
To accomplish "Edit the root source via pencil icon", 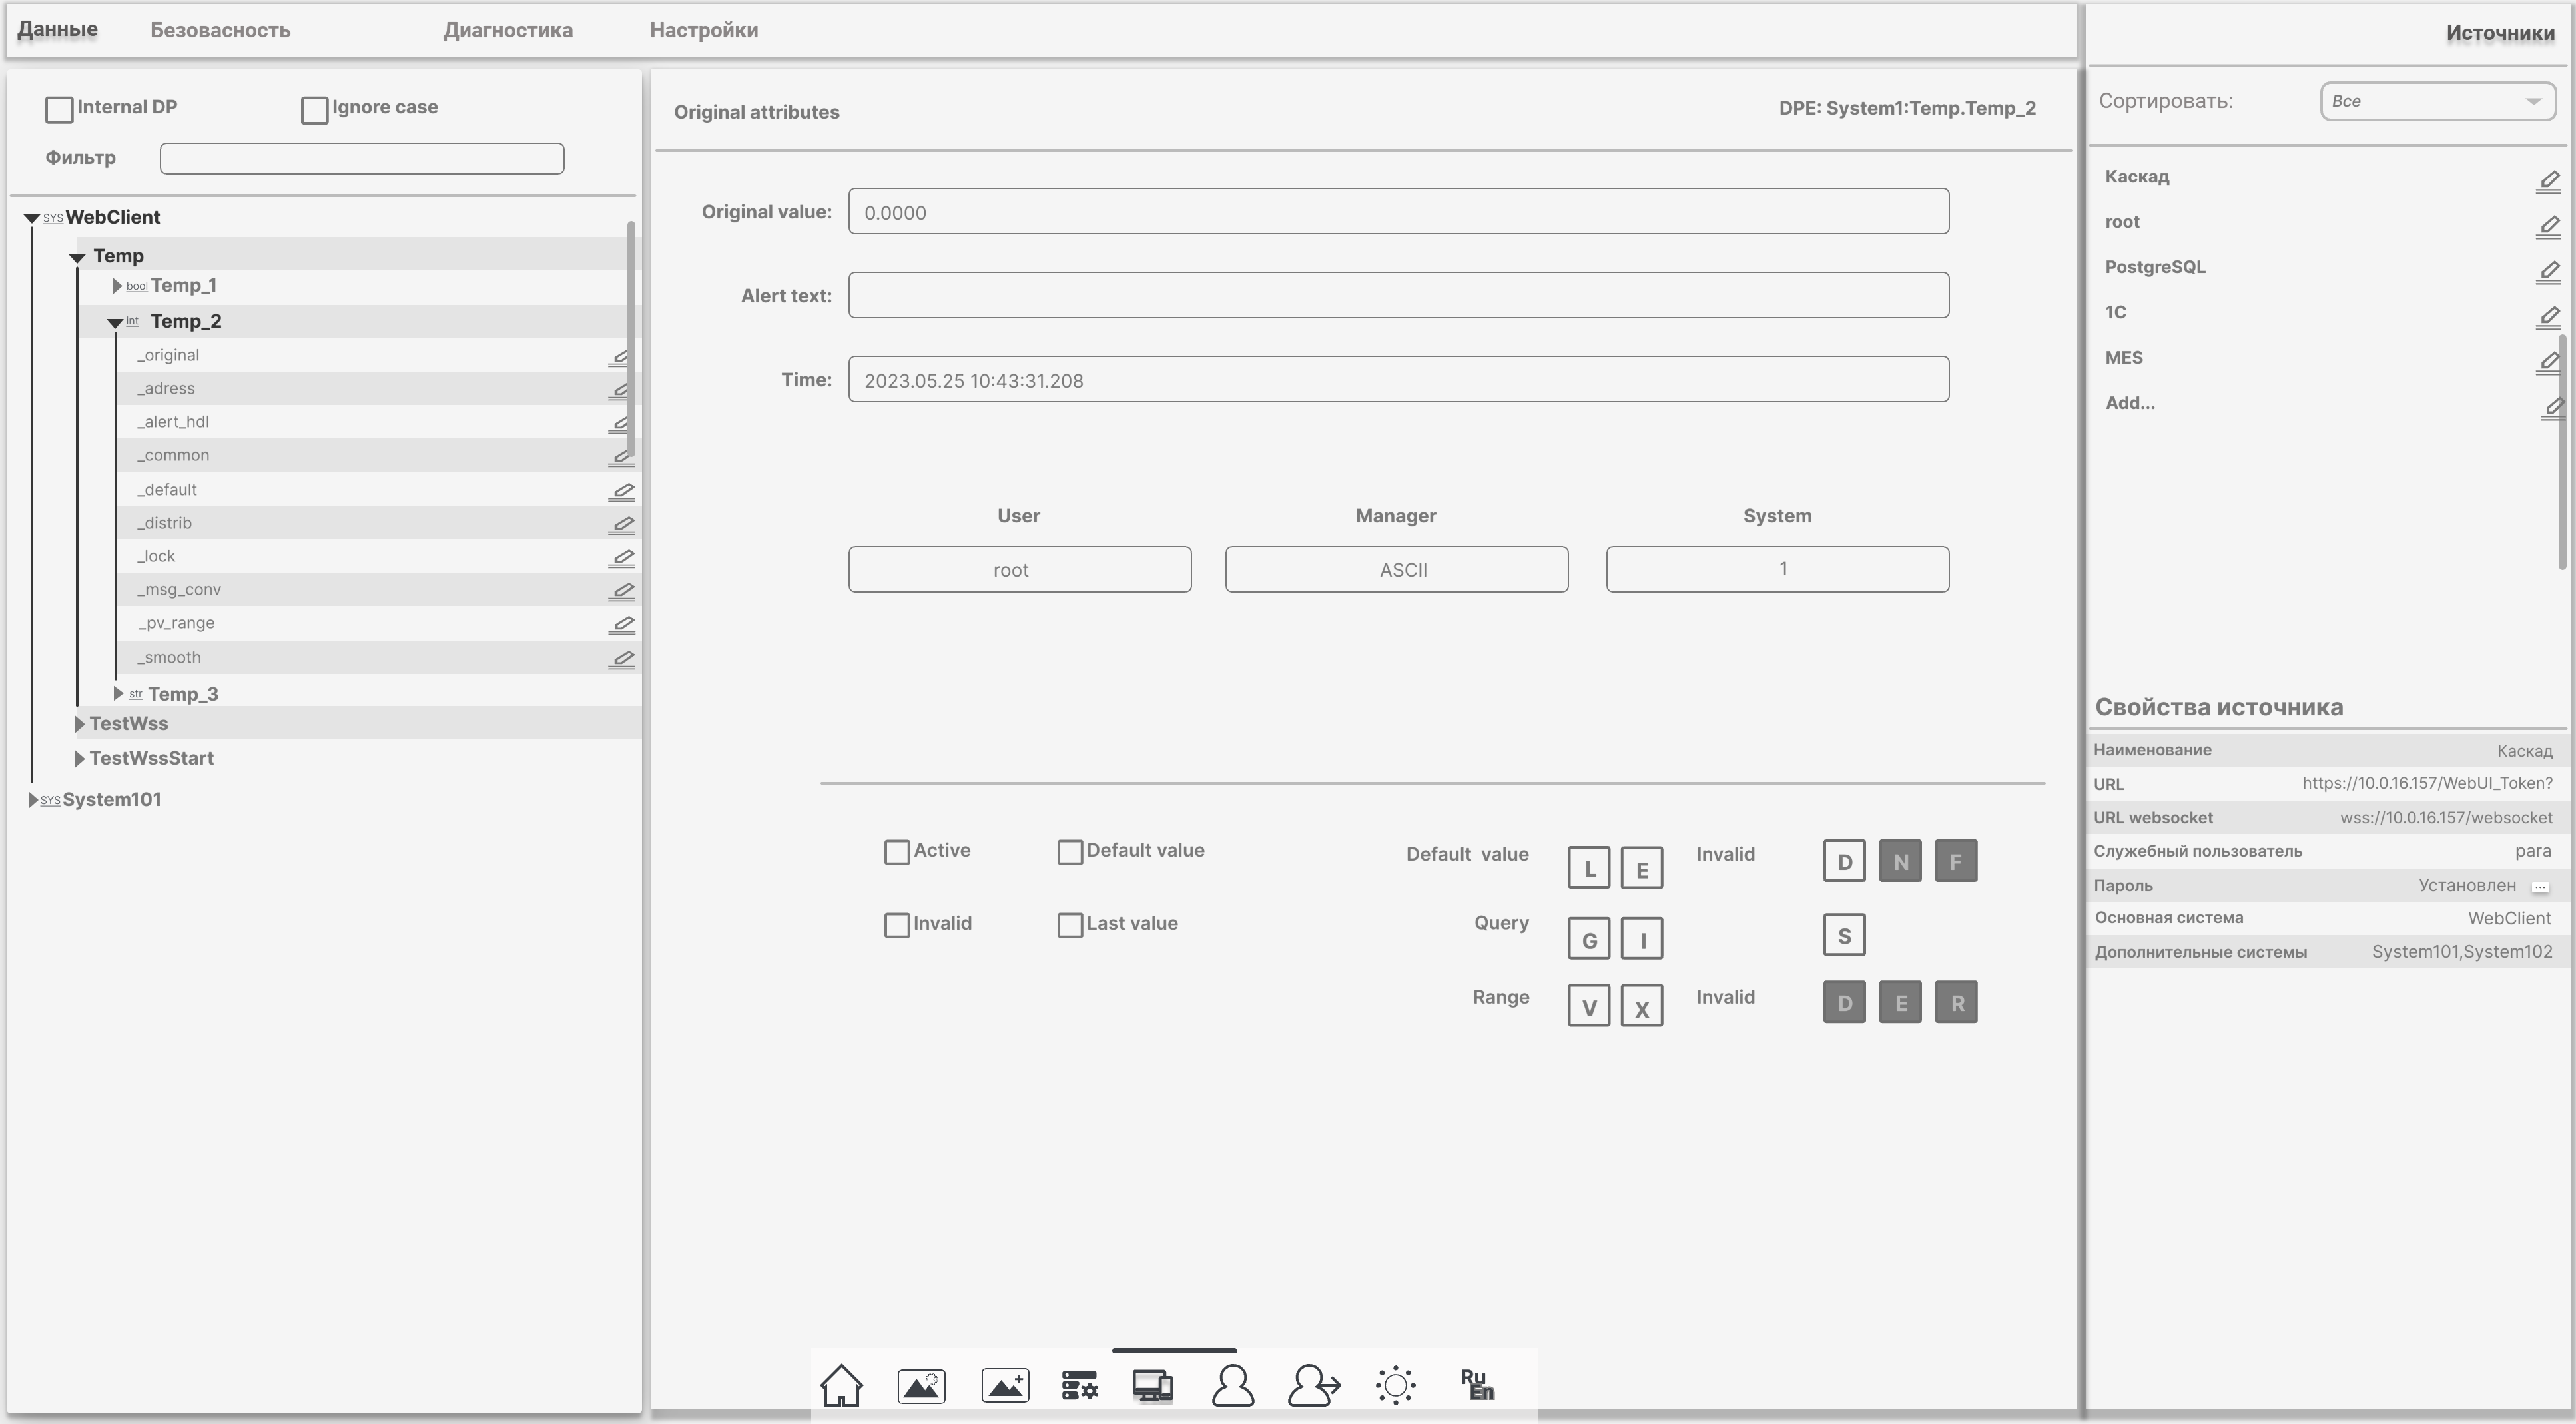I will pyautogui.click(x=2548, y=227).
